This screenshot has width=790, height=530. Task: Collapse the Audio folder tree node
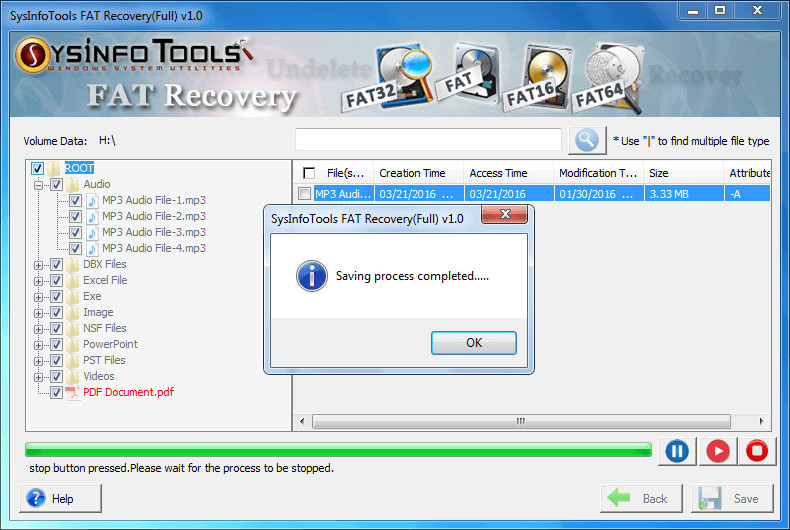click(x=38, y=185)
